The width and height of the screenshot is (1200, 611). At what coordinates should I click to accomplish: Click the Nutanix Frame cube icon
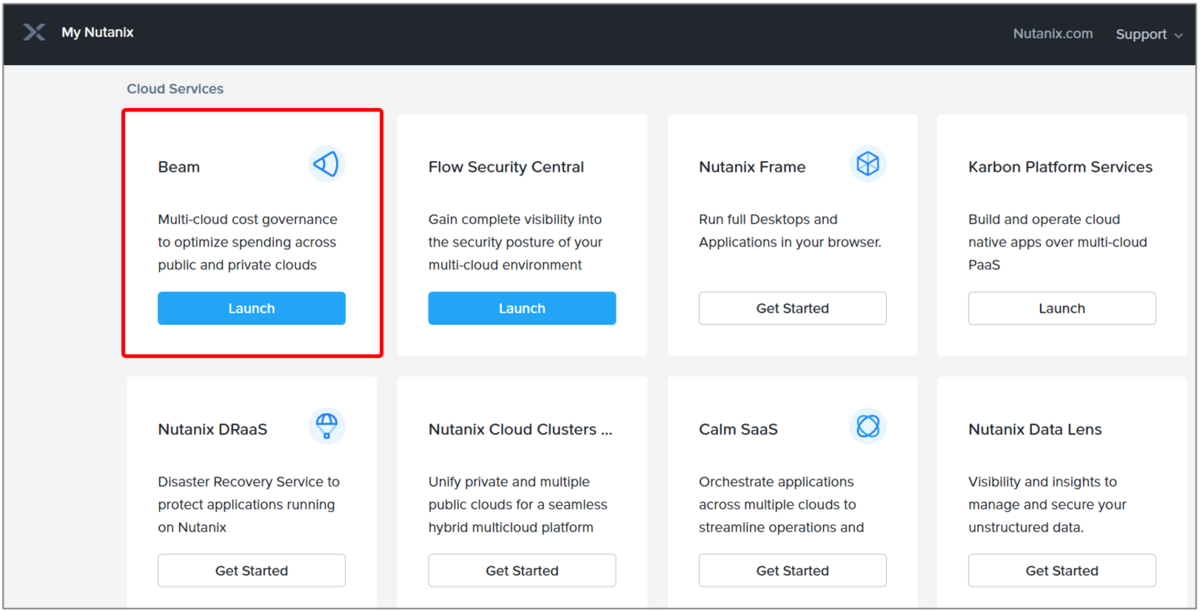pyautogui.click(x=867, y=164)
